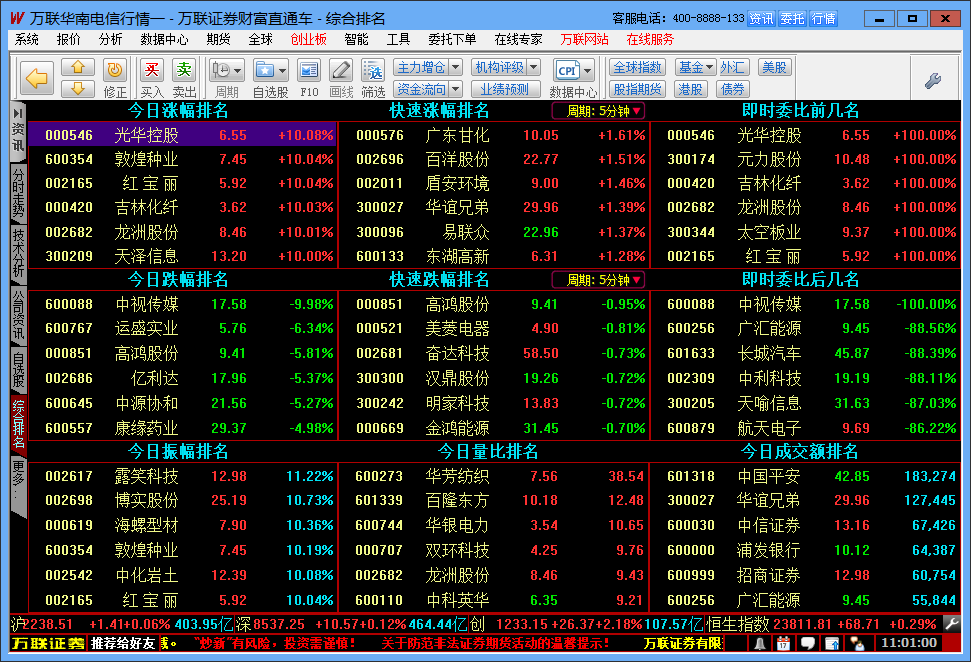Switch to the 技术分析 side tab
Screen dimensions: 971x662
click(19, 253)
